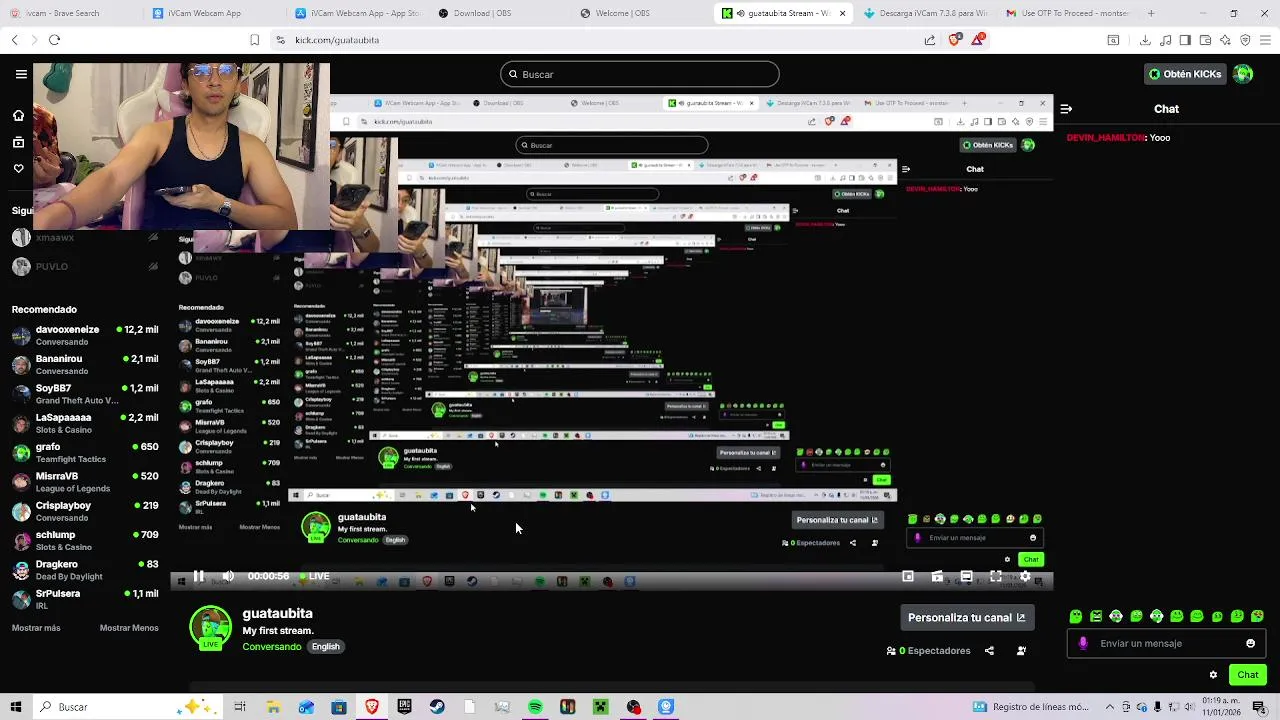This screenshot has width=1280, height=720.
Task: Collapse the chat panel with arrow icon
Action: point(1066,109)
